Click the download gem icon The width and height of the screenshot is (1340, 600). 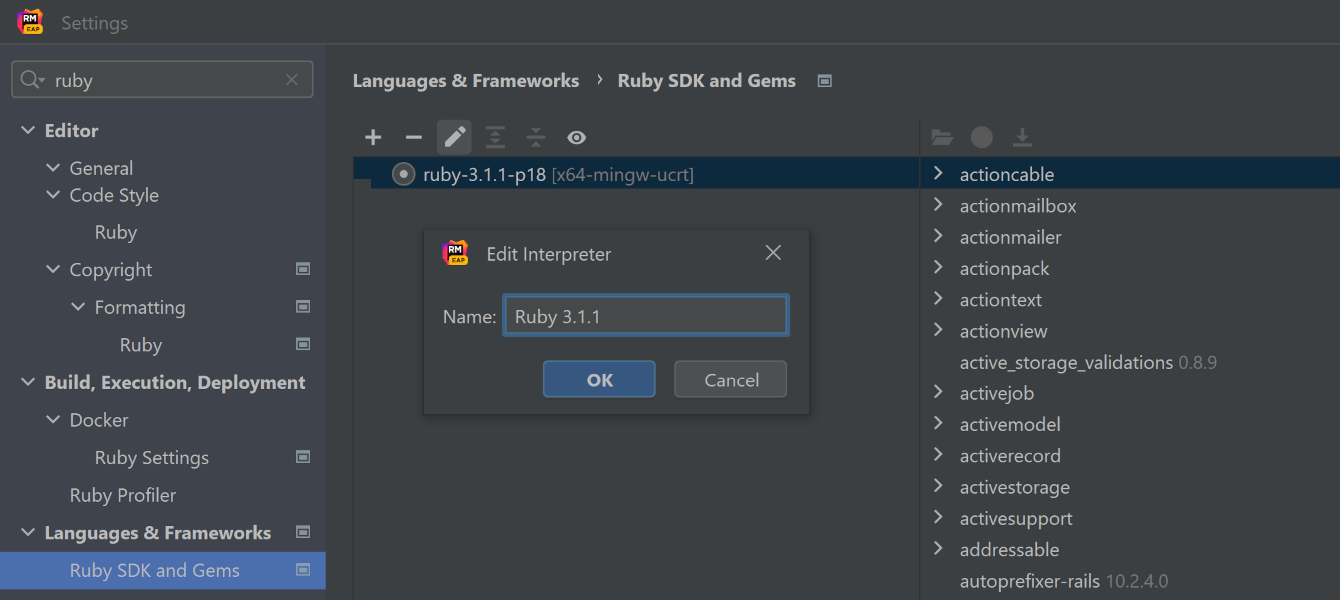pos(1022,137)
